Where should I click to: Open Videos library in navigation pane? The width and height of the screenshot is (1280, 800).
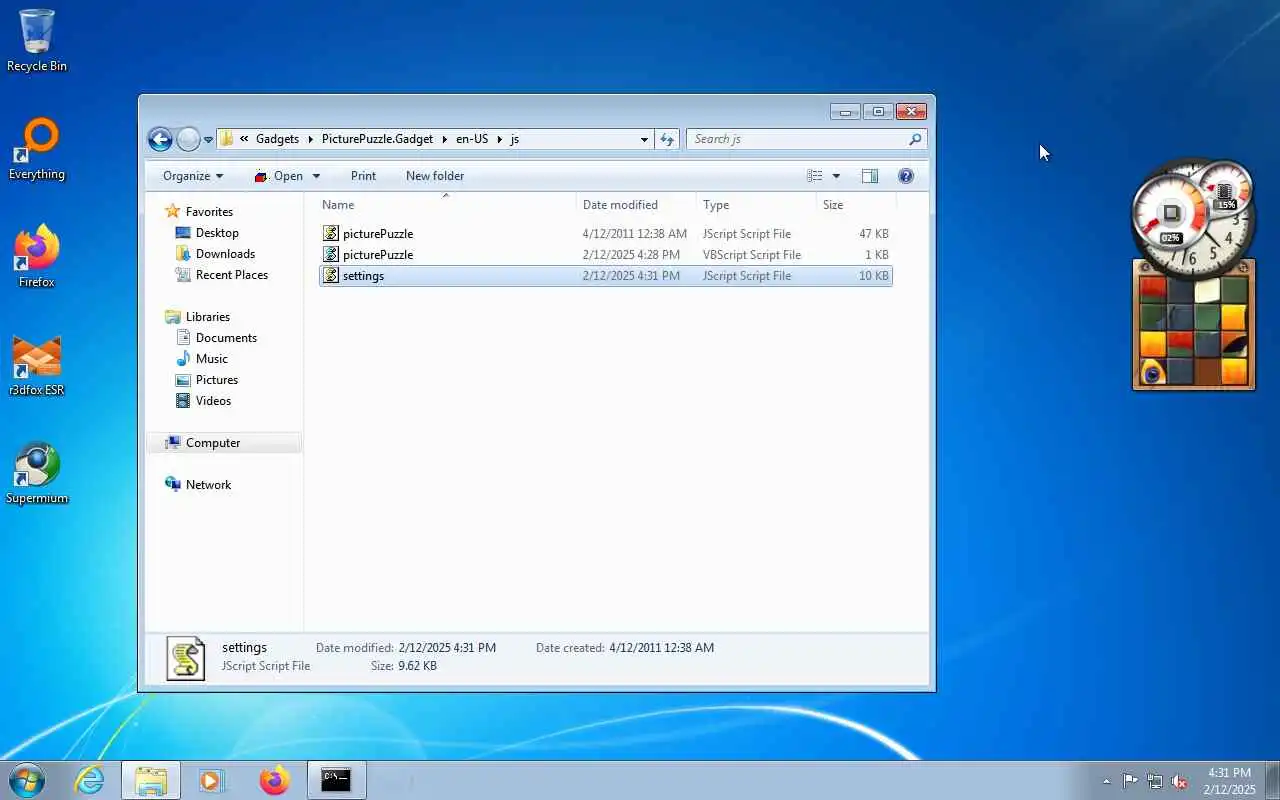coord(213,400)
